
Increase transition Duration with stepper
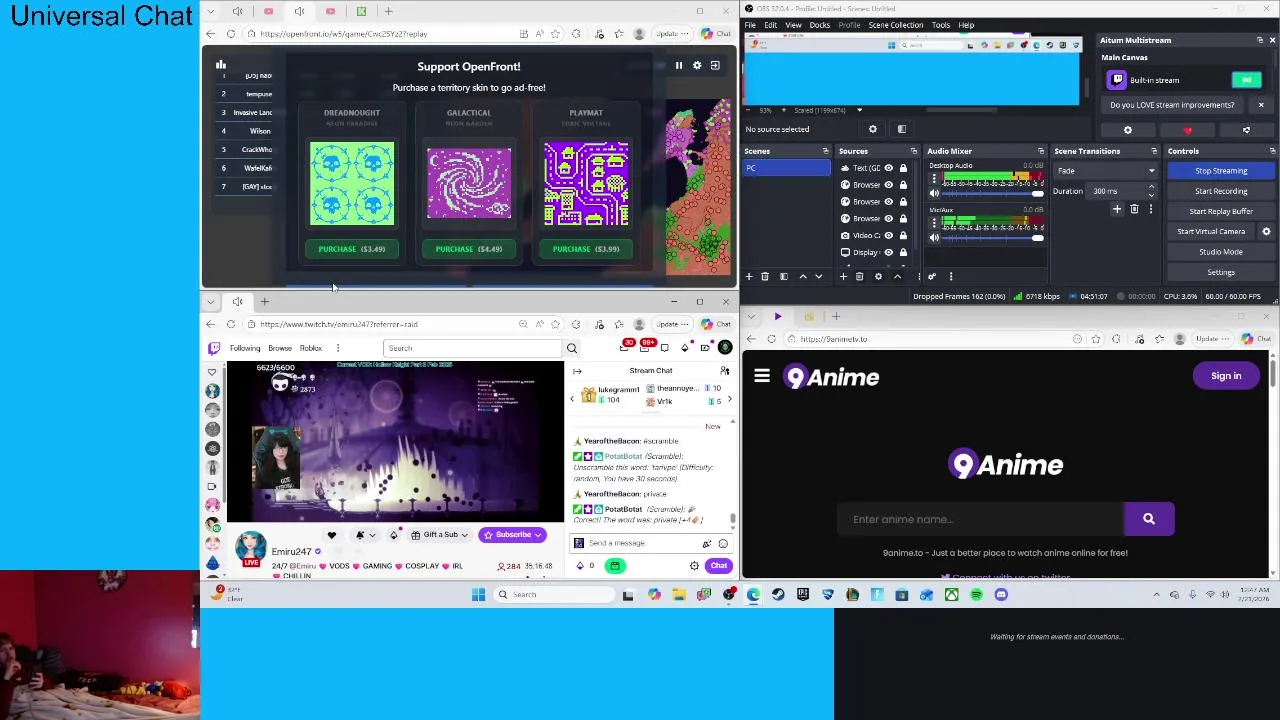pos(1151,187)
